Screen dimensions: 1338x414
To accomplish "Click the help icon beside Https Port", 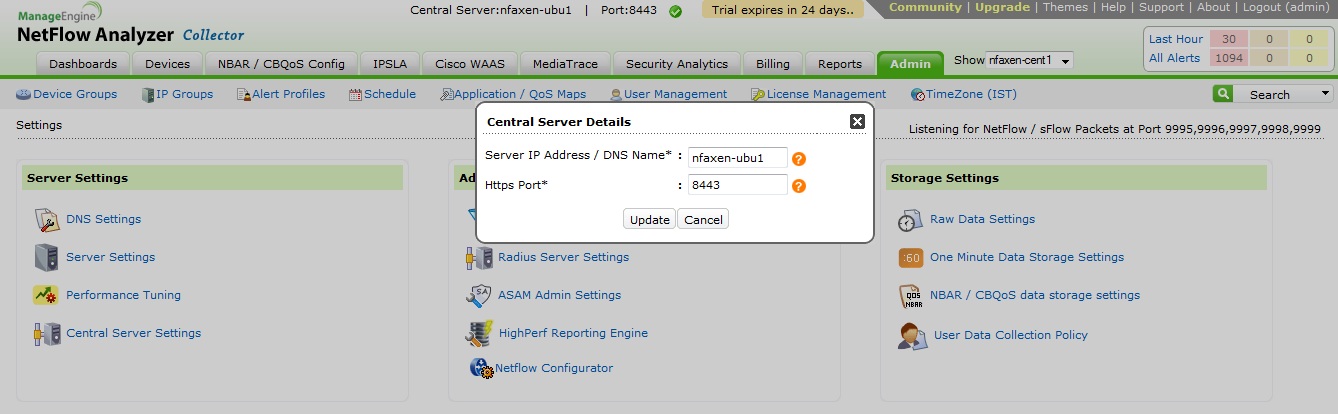I will [799, 186].
